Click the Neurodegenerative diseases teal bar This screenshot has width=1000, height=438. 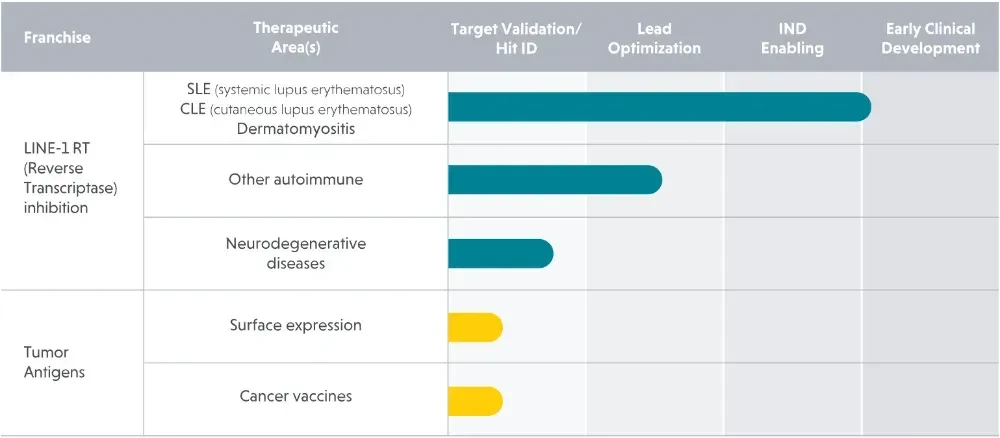click(501, 253)
